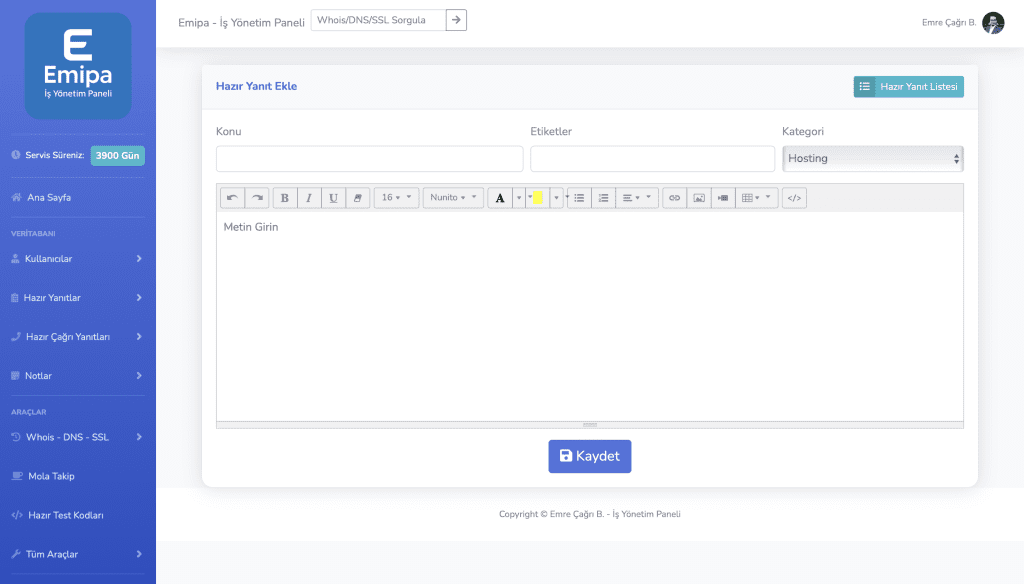Expand Kullanıcılar in the sidebar
Viewport: 1024px width, 584px height.
coord(77,259)
